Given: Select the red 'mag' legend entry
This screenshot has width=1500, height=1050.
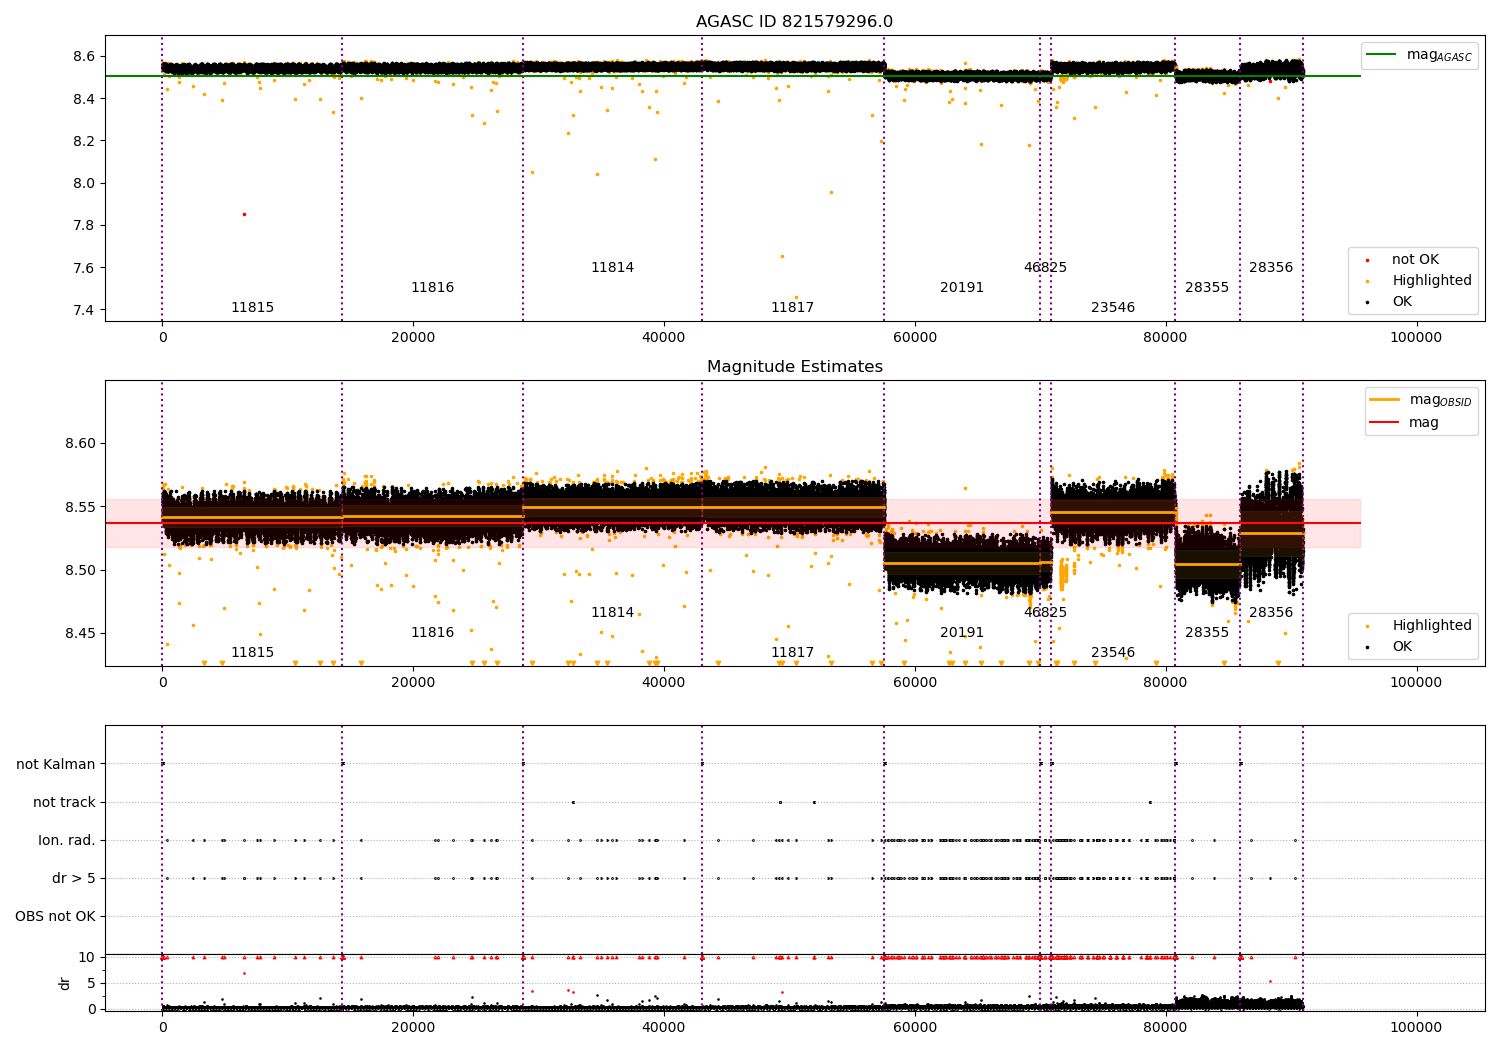Looking at the screenshot, I should pos(1405,422).
